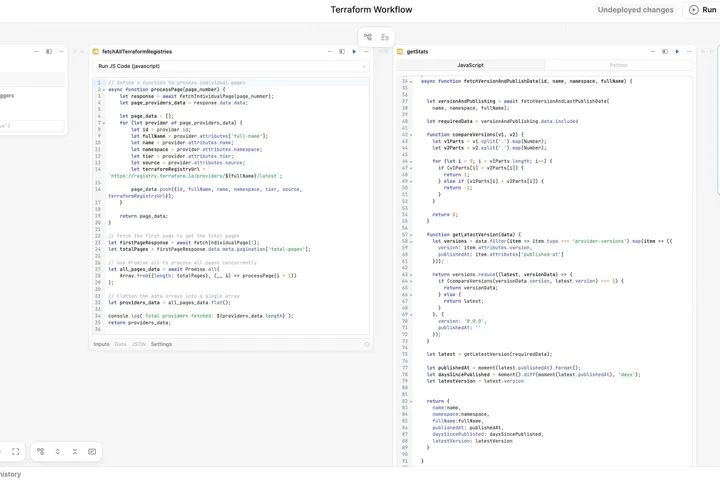Fold versions.reduce callback at line 63
Viewport: 720px width, 480px height.
pyautogui.click(x=411, y=275)
